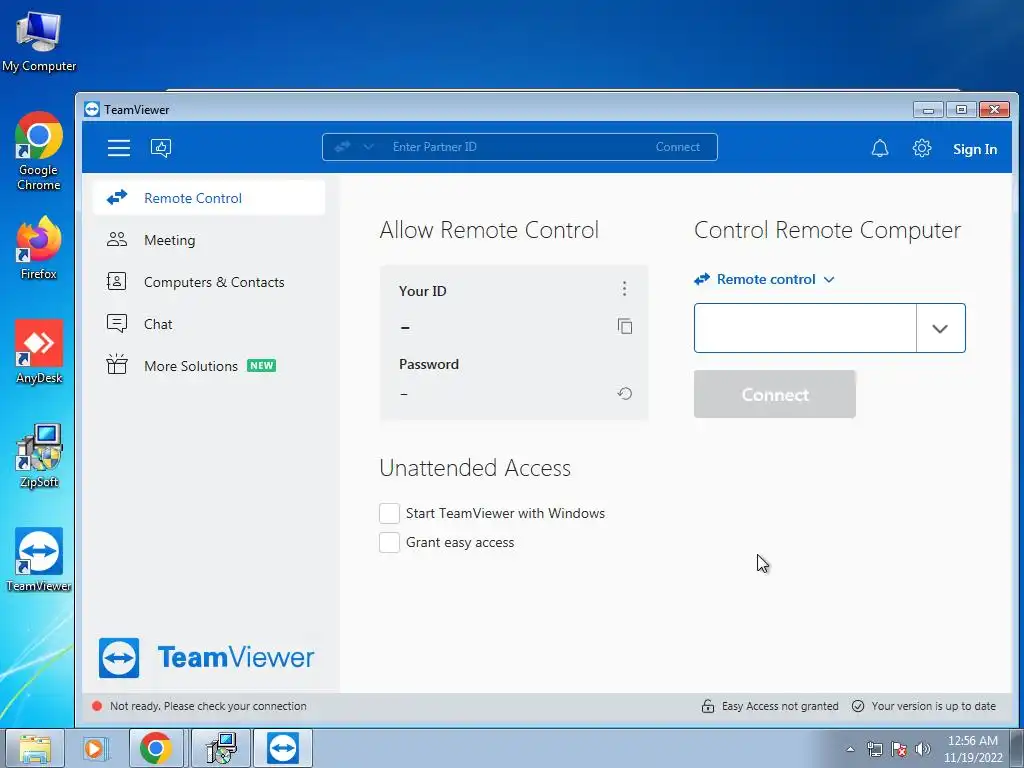Image resolution: width=1024 pixels, height=768 pixels.
Task: Refresh the random password
Action: click(625, 393)
